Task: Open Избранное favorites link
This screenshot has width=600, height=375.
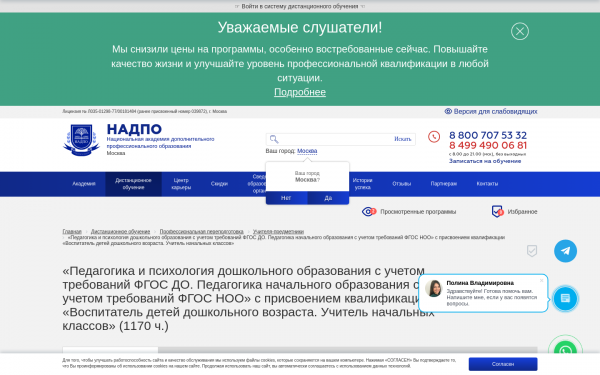Action: click(522, 212)
